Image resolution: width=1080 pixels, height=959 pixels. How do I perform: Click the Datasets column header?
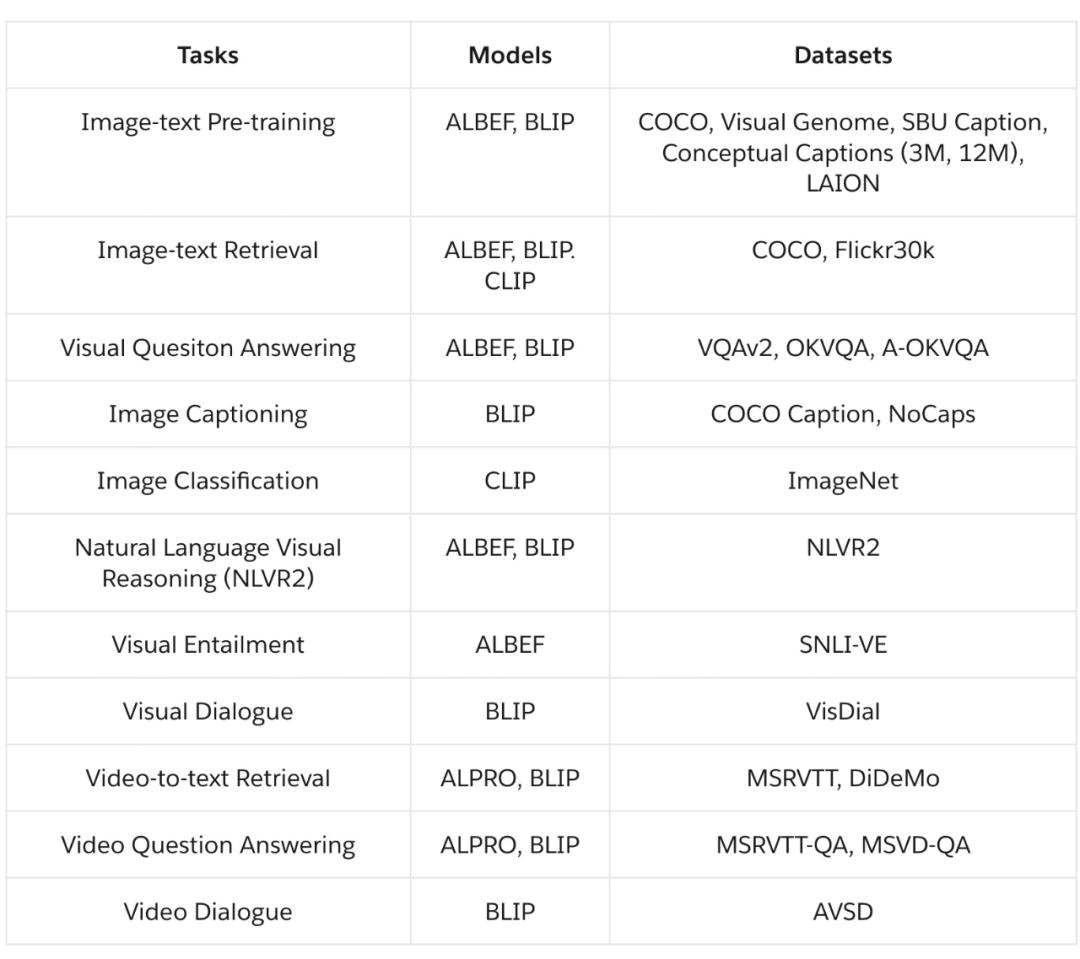pos(842,56)
